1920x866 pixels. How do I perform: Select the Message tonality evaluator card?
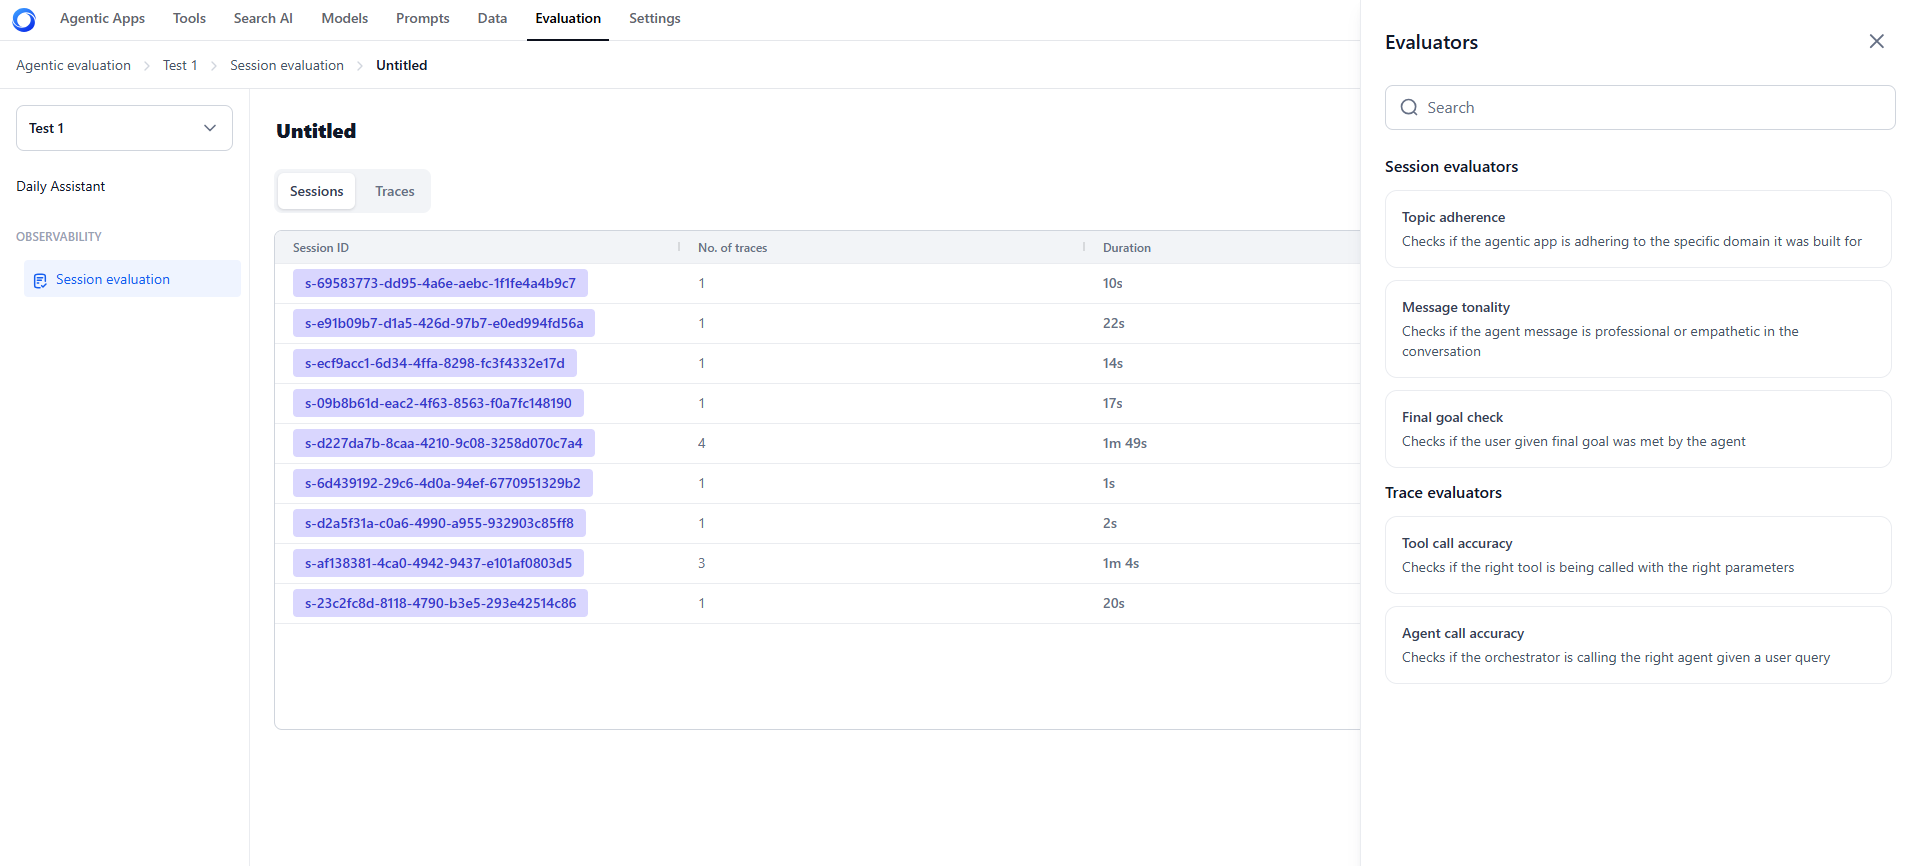coord(1638,329)
